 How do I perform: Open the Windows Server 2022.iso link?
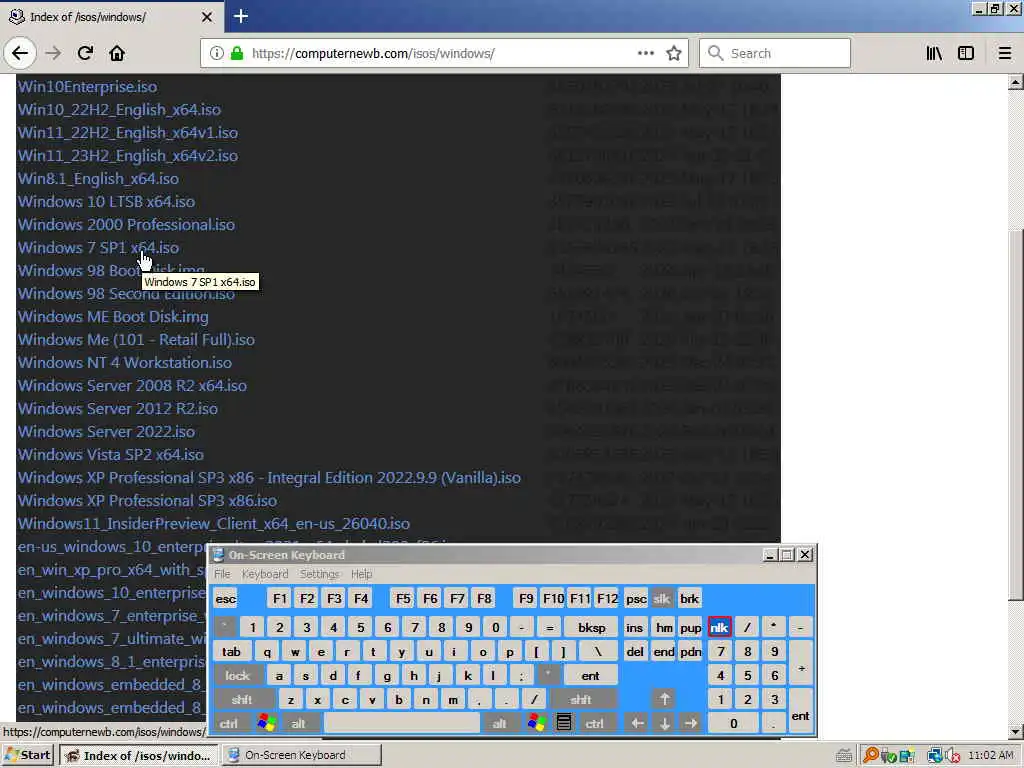coord(106,432)
